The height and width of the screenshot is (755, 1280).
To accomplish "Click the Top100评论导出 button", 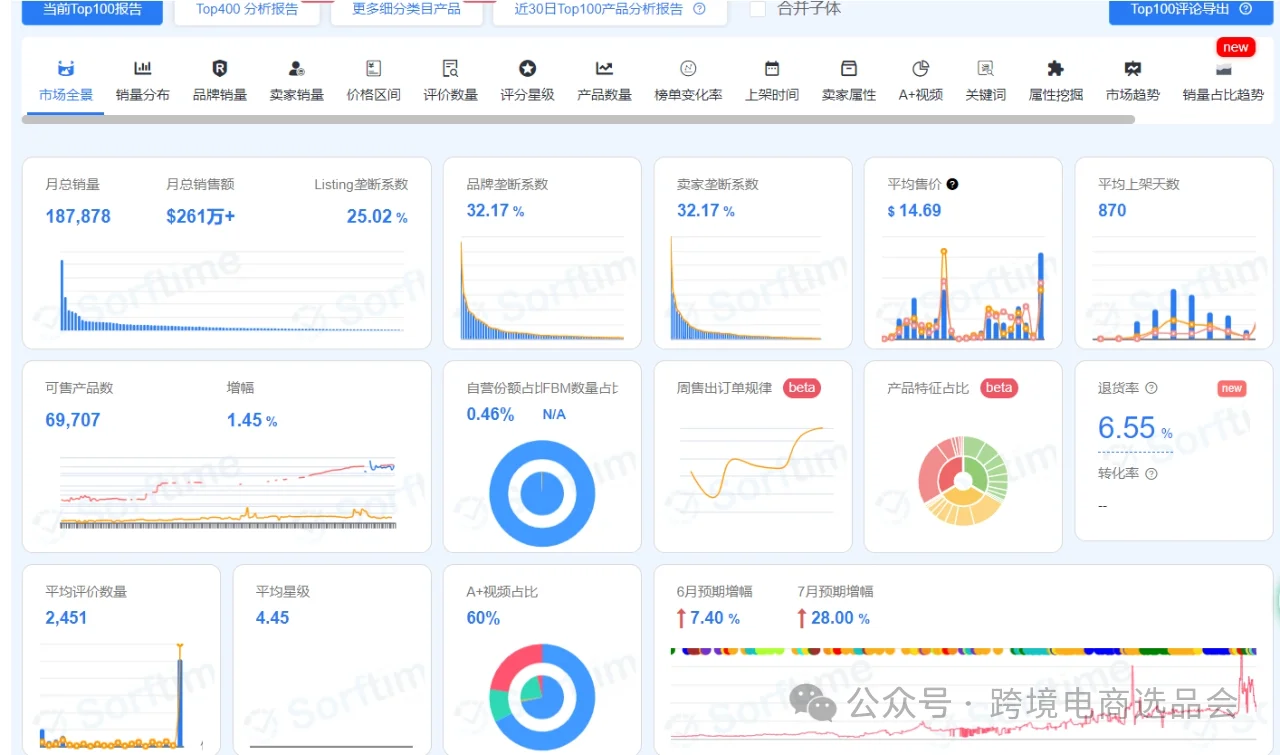I will click(x=1190, y=10).
